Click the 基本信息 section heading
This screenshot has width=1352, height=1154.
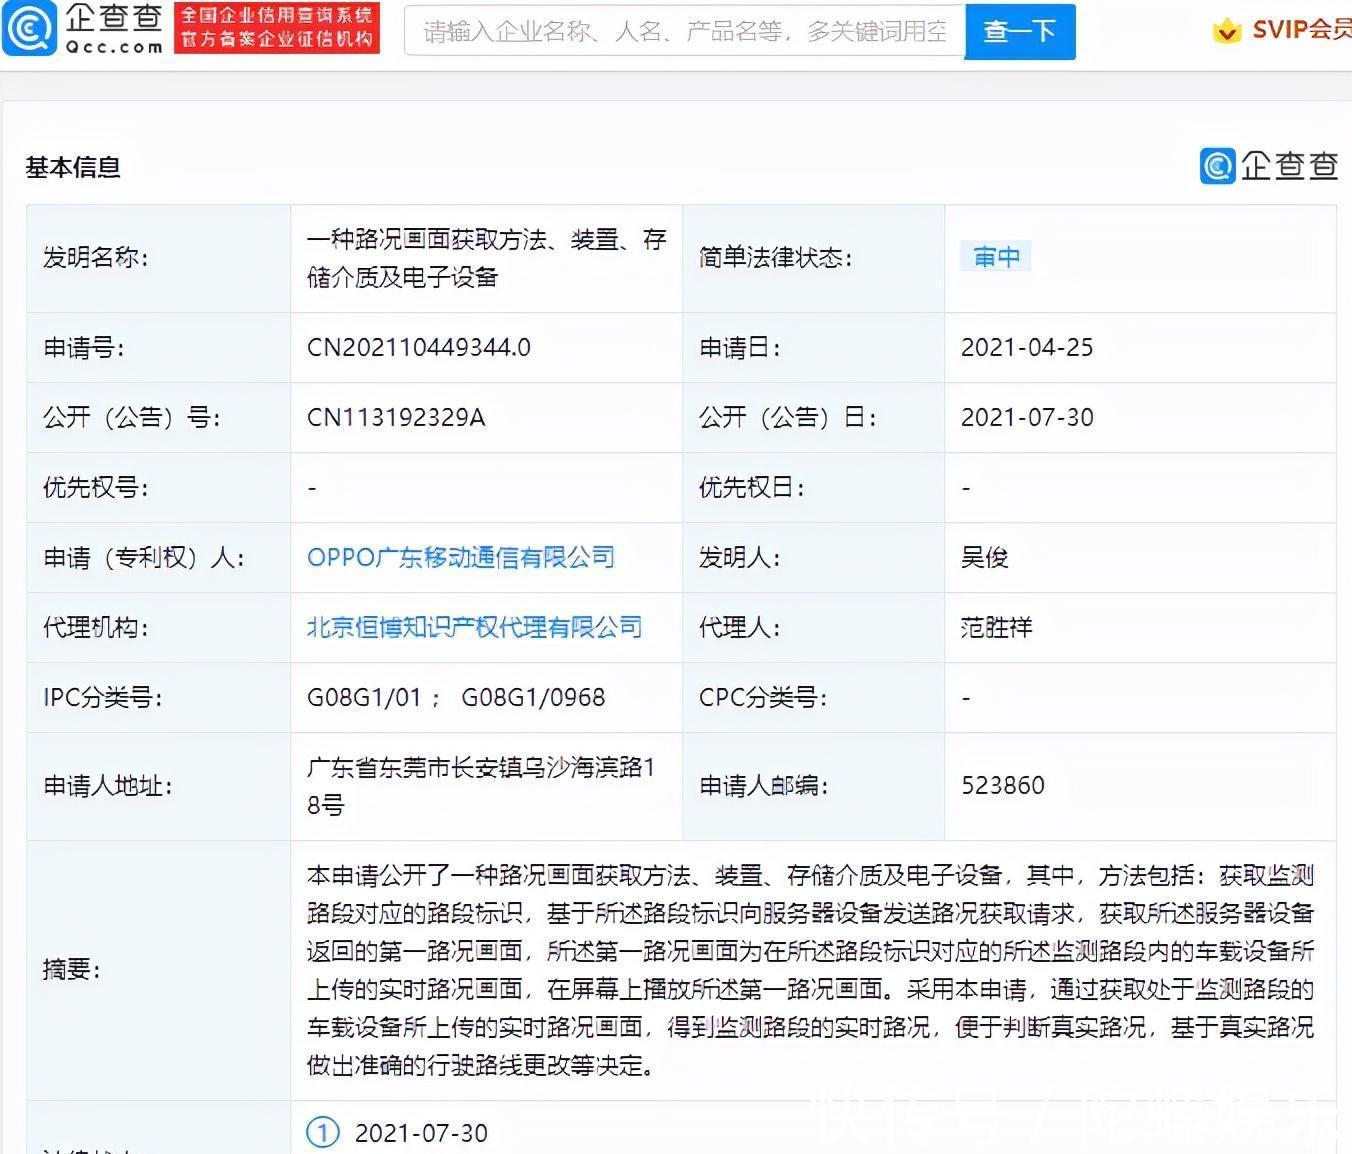click(73, 167)
